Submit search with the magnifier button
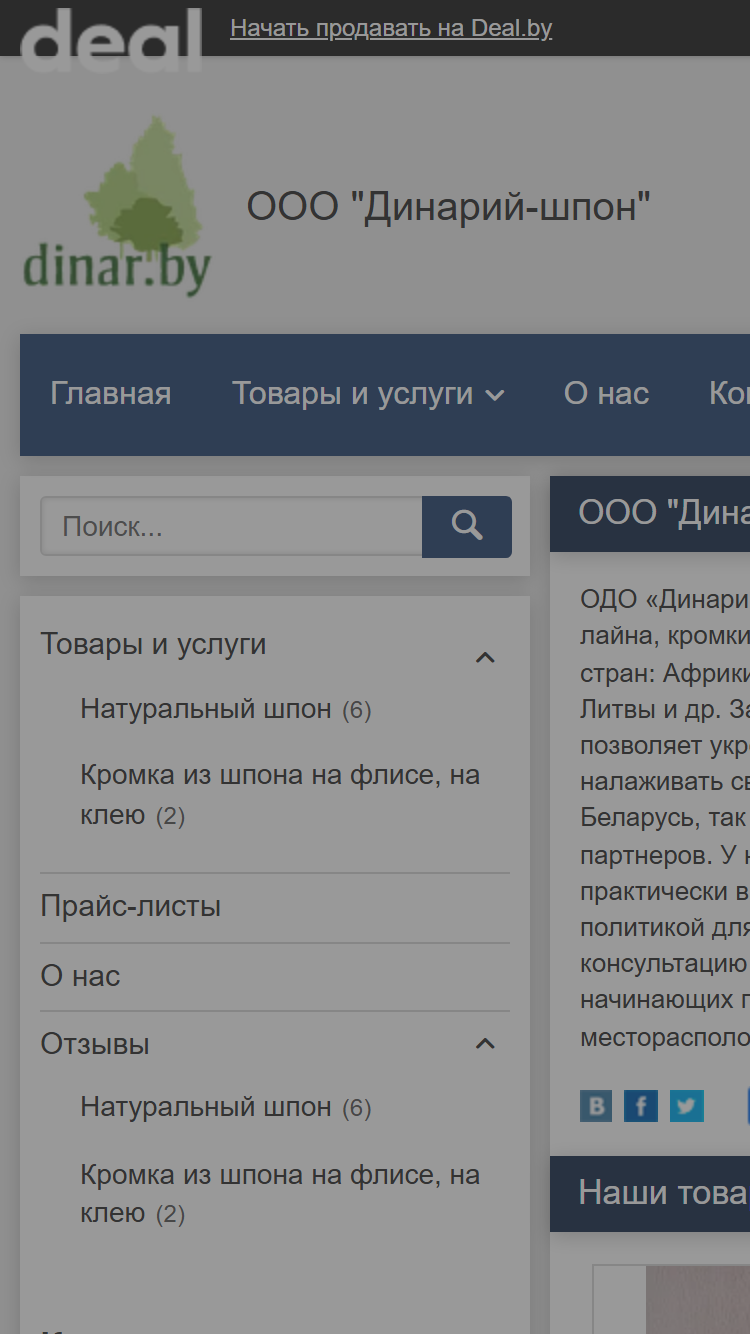 point(467,526)
